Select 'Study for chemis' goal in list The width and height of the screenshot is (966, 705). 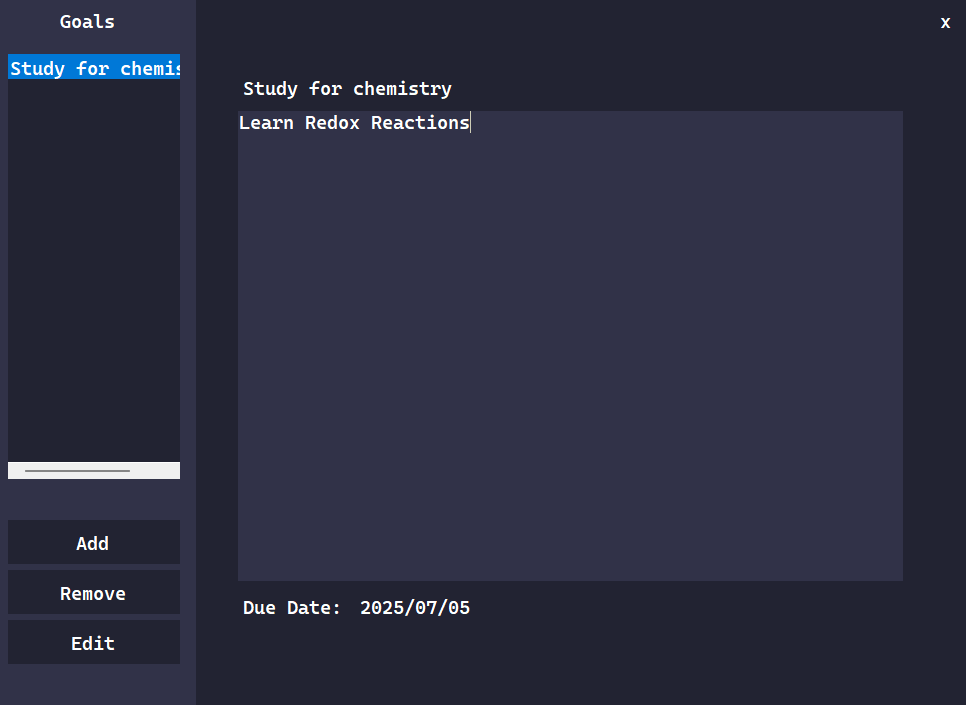(94, 67)
